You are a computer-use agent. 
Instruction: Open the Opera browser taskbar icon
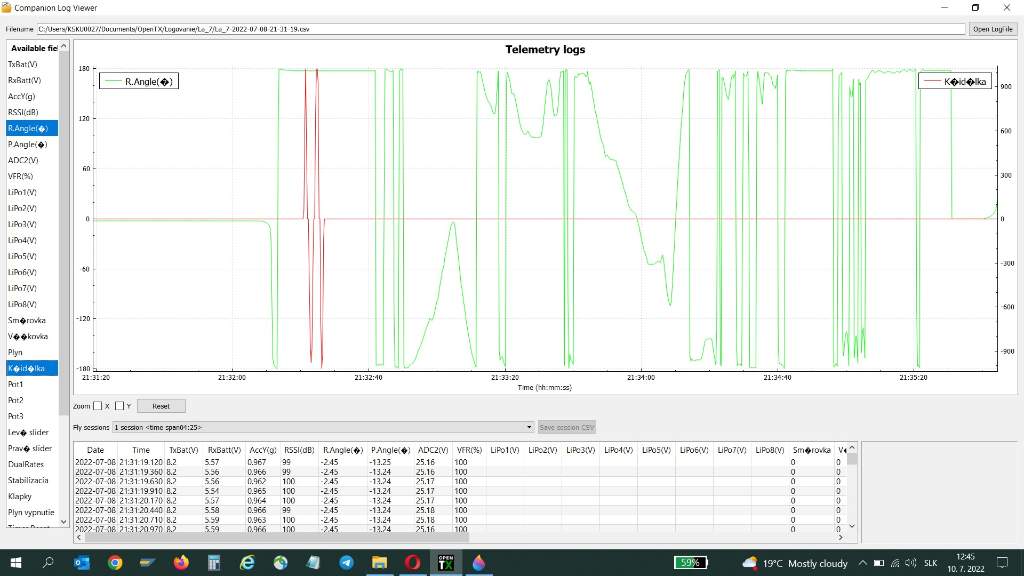(x=412, y=563)
